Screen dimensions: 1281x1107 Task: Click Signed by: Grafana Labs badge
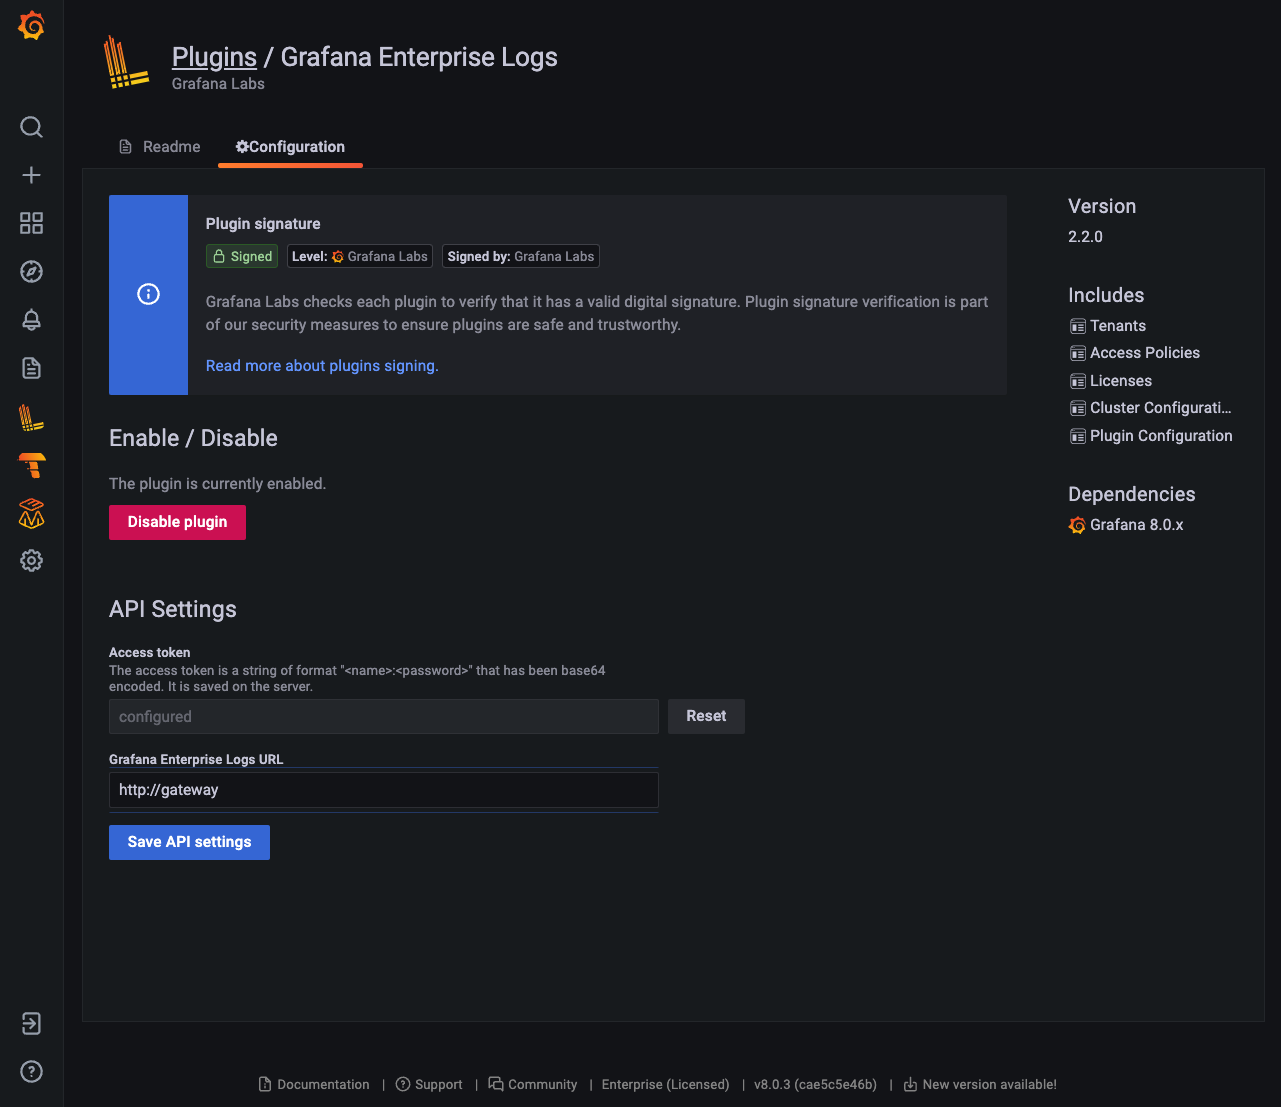click(521, 257)
